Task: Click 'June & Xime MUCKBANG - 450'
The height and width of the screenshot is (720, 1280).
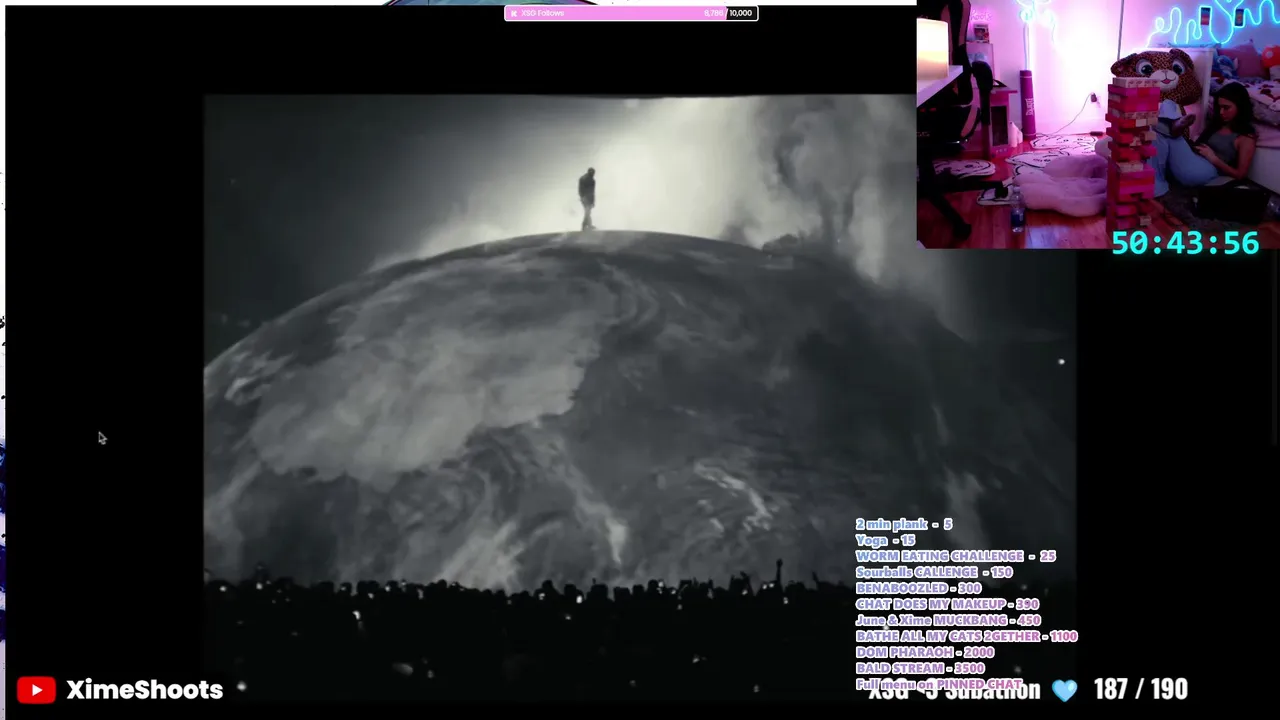Action: click(948, 620)
